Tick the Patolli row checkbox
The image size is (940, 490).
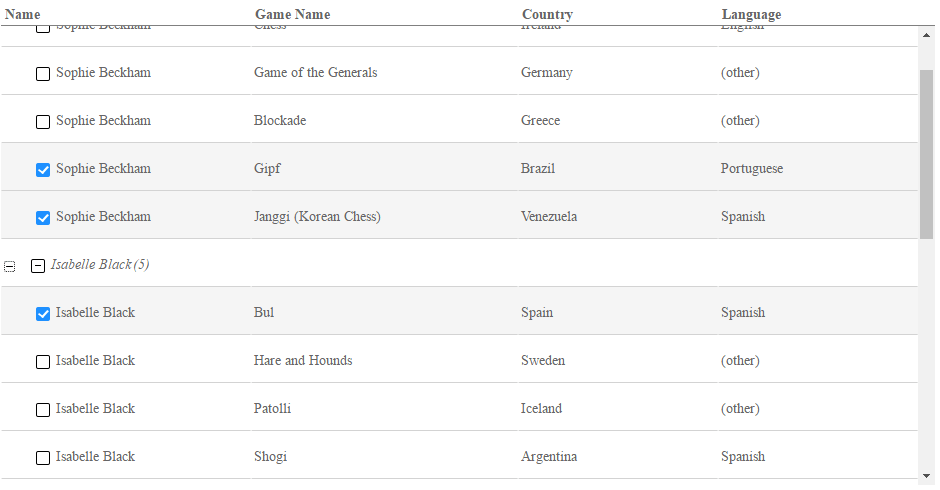pyautogui.click(x=43, y=410)
